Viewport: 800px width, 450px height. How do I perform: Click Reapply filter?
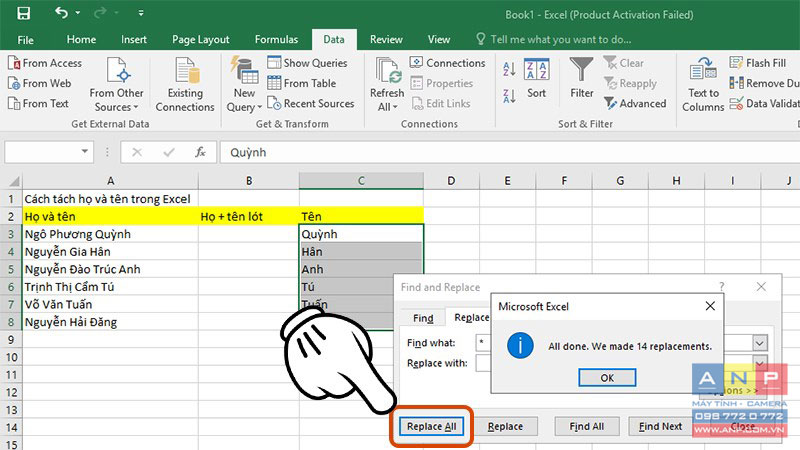(x=630, y=83)
